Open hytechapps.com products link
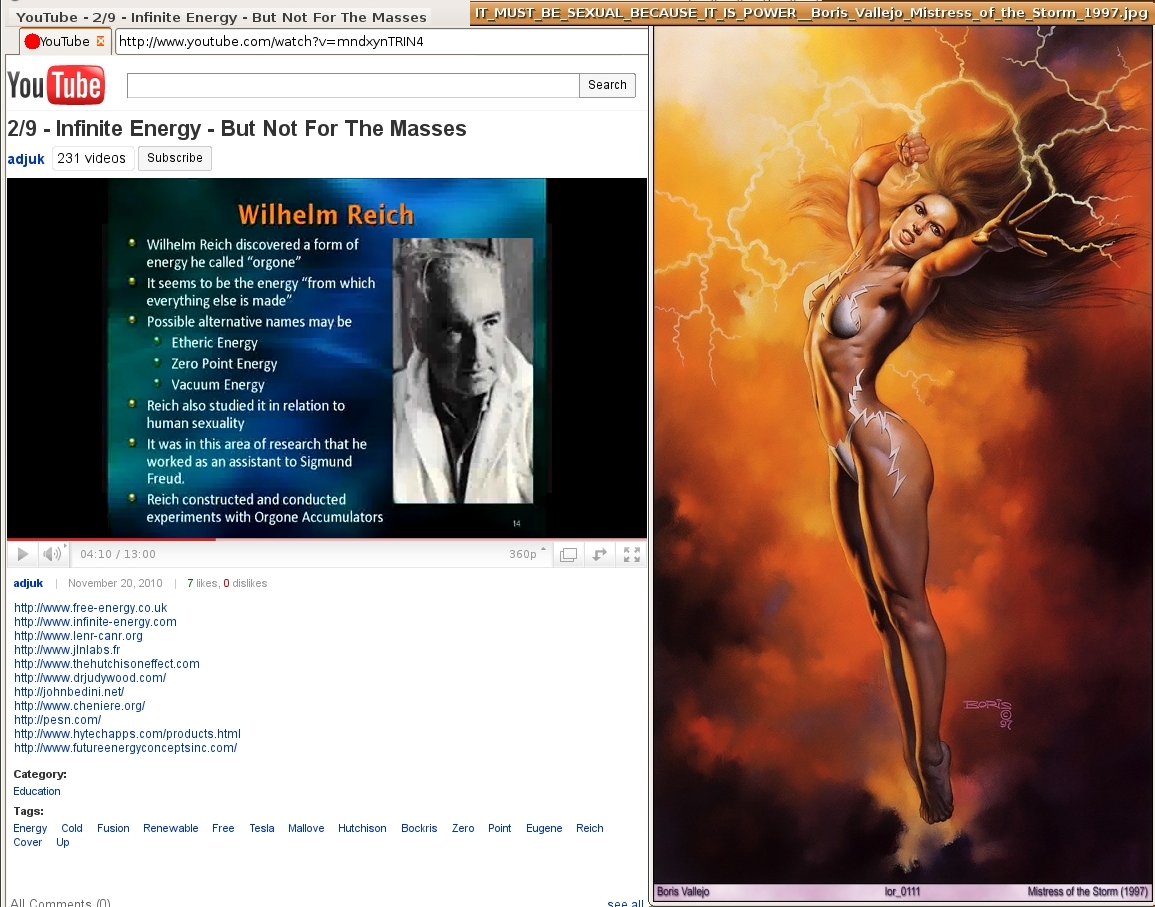 [127, 734]
